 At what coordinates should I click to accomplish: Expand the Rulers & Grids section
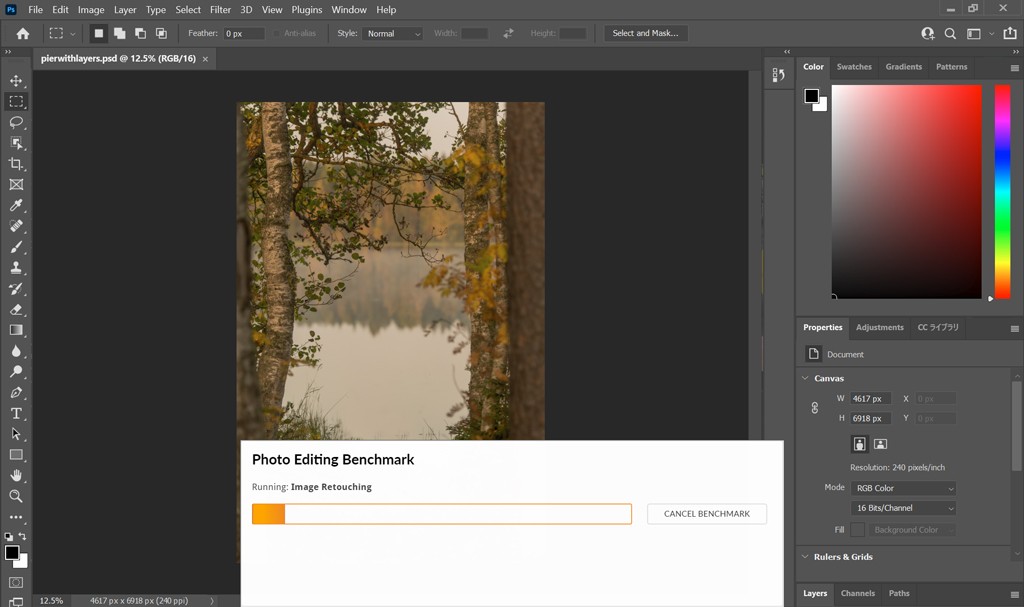842,557
